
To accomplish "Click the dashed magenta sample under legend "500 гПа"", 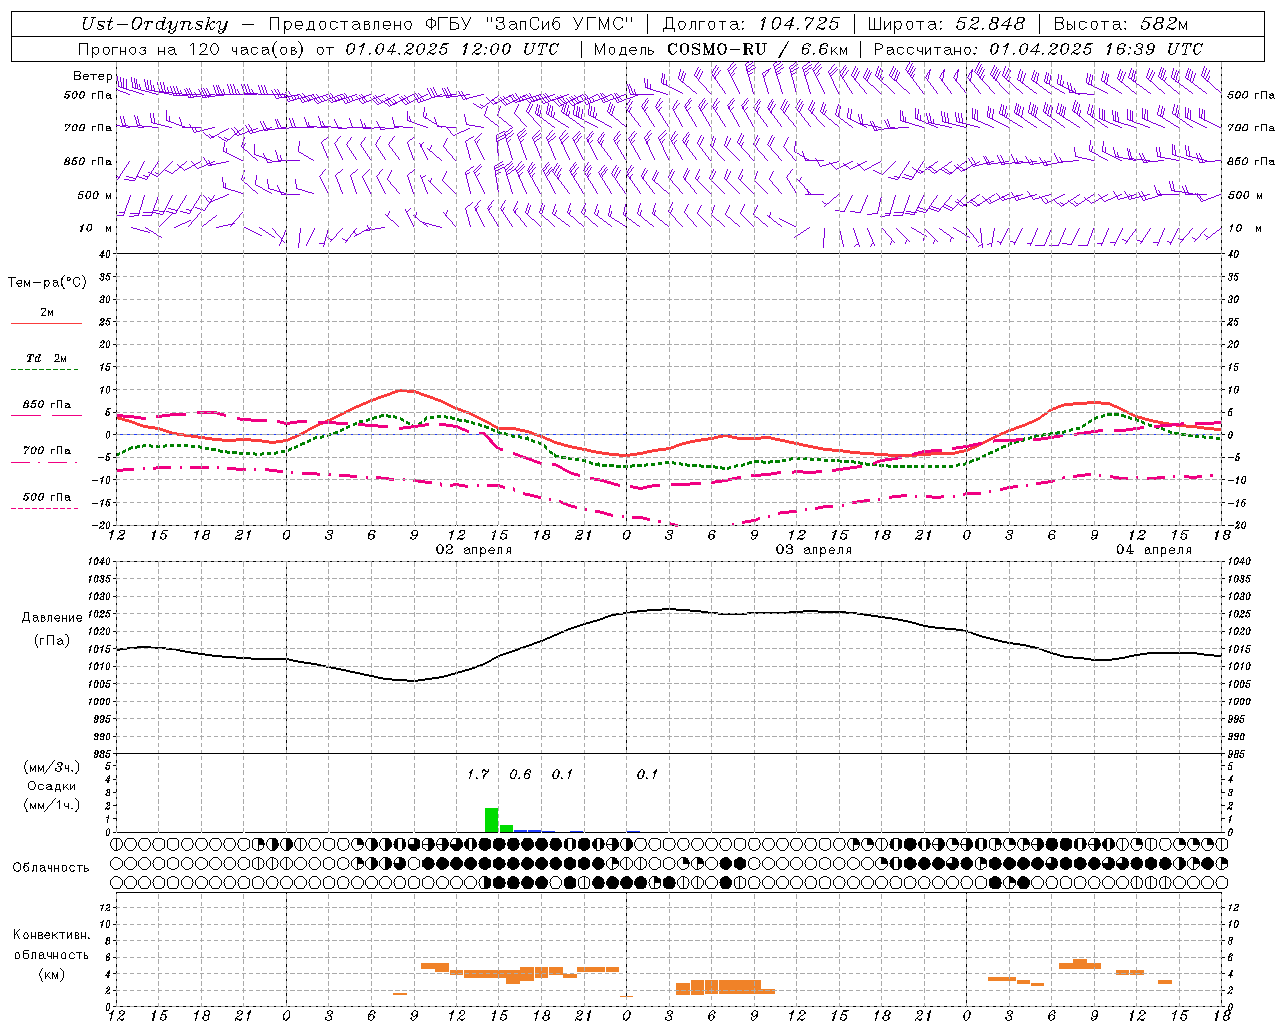I will [45, 509].
